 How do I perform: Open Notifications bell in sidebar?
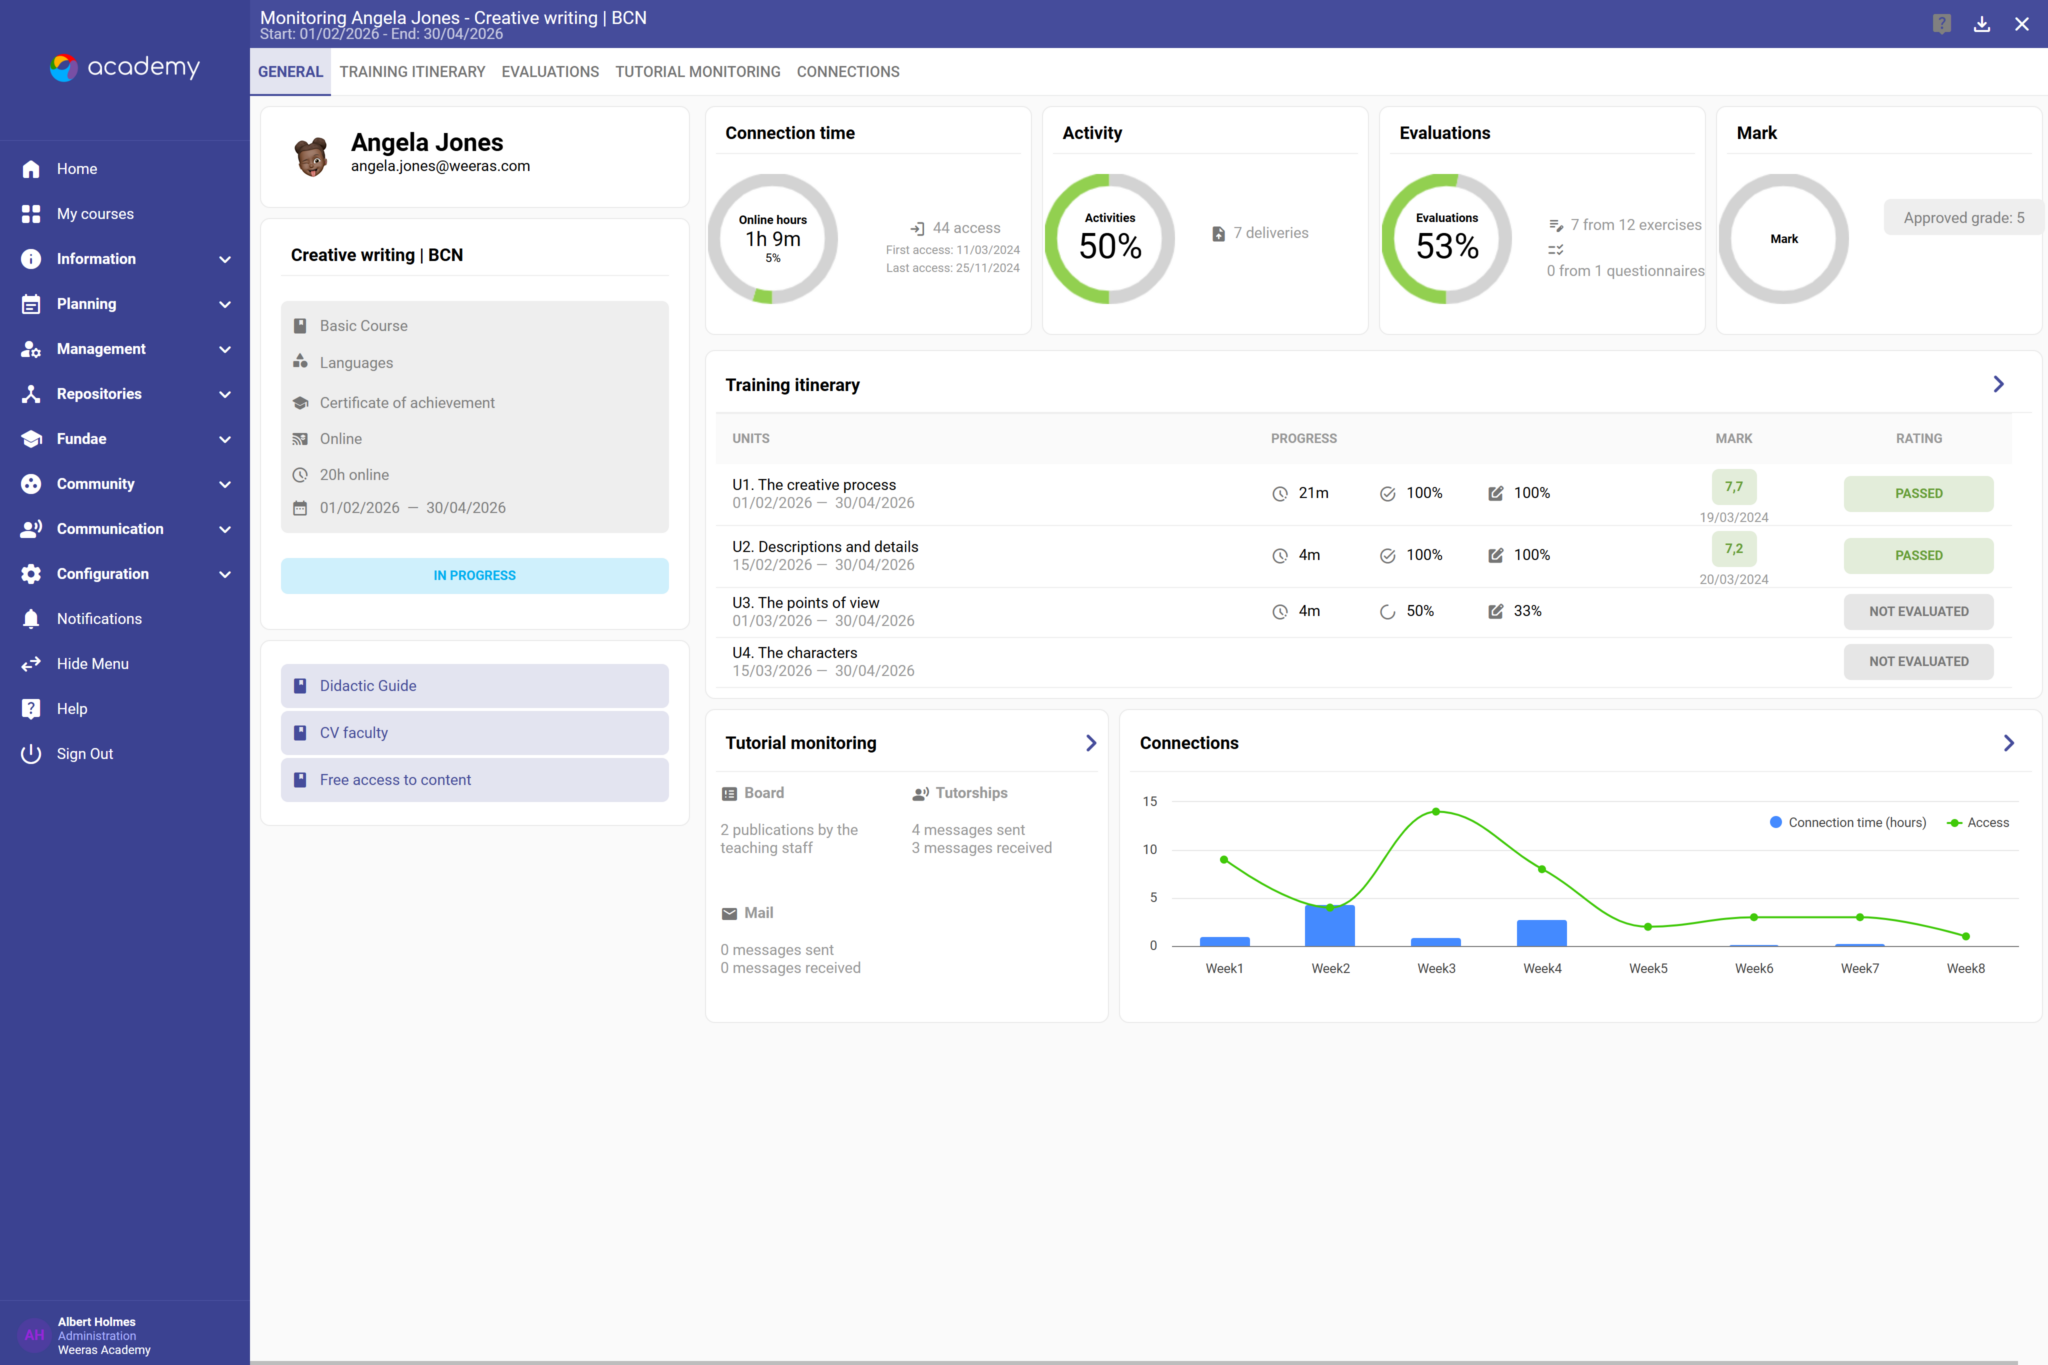(31, 619)
